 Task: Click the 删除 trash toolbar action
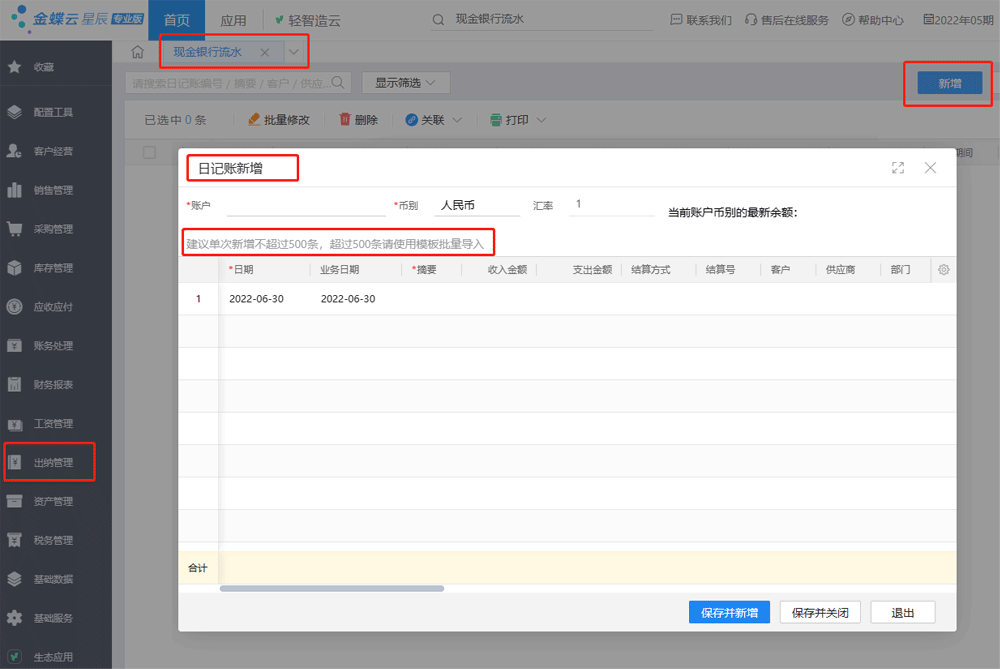tap(358, 120)
